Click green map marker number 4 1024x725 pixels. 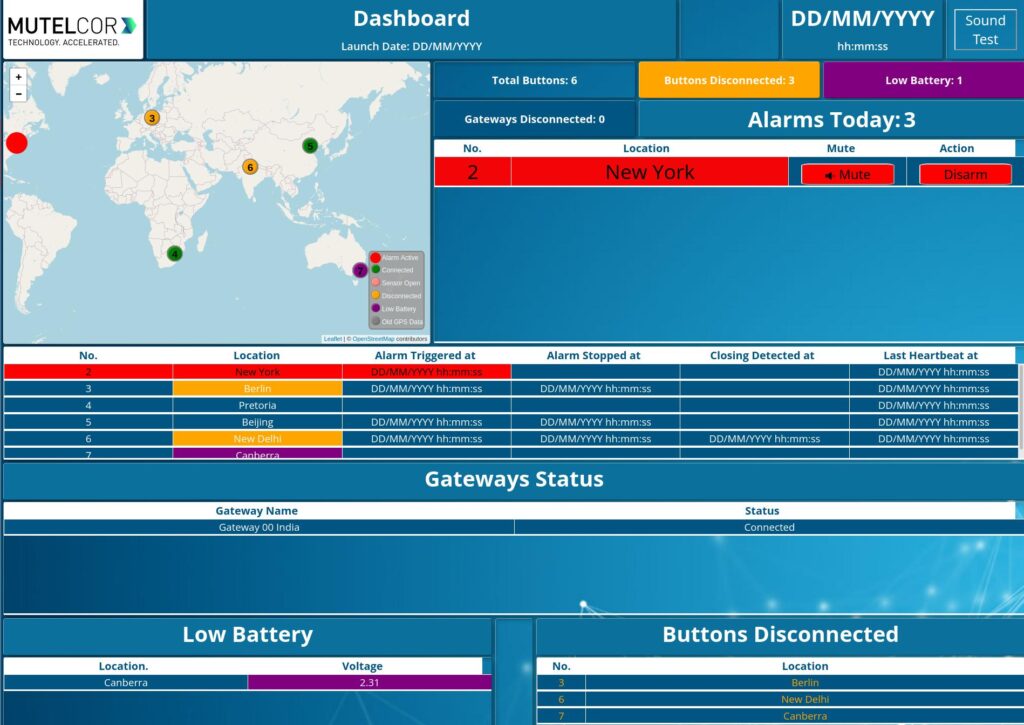175,254
